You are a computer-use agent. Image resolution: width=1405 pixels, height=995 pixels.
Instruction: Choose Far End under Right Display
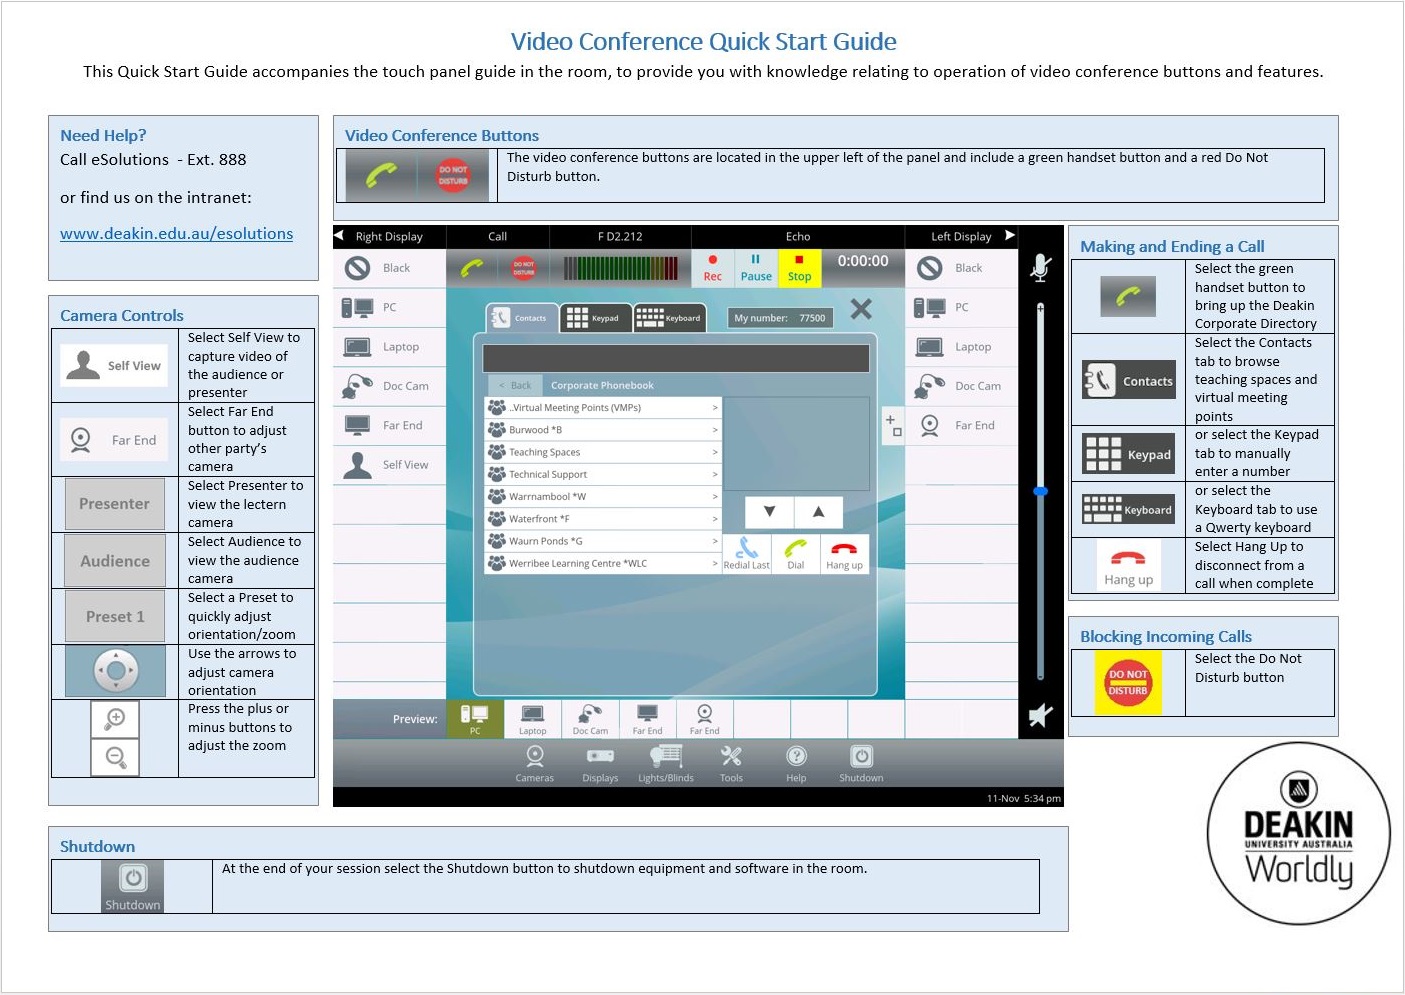tap(389, 425)
